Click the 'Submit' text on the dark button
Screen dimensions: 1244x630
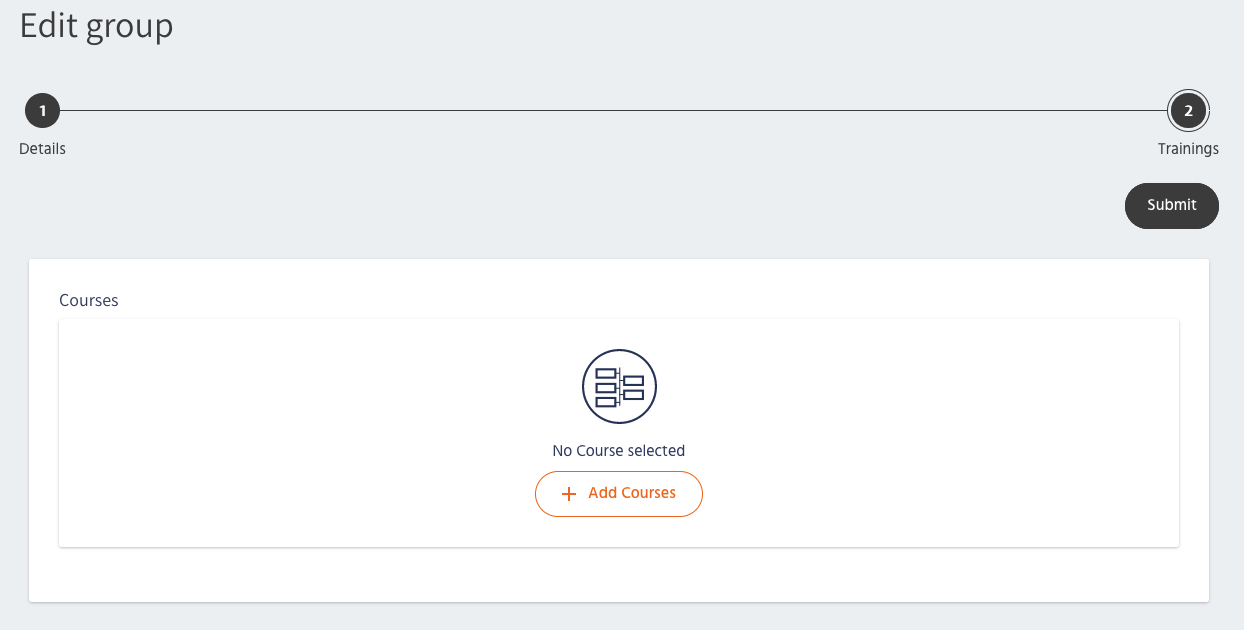[1172, 205]
